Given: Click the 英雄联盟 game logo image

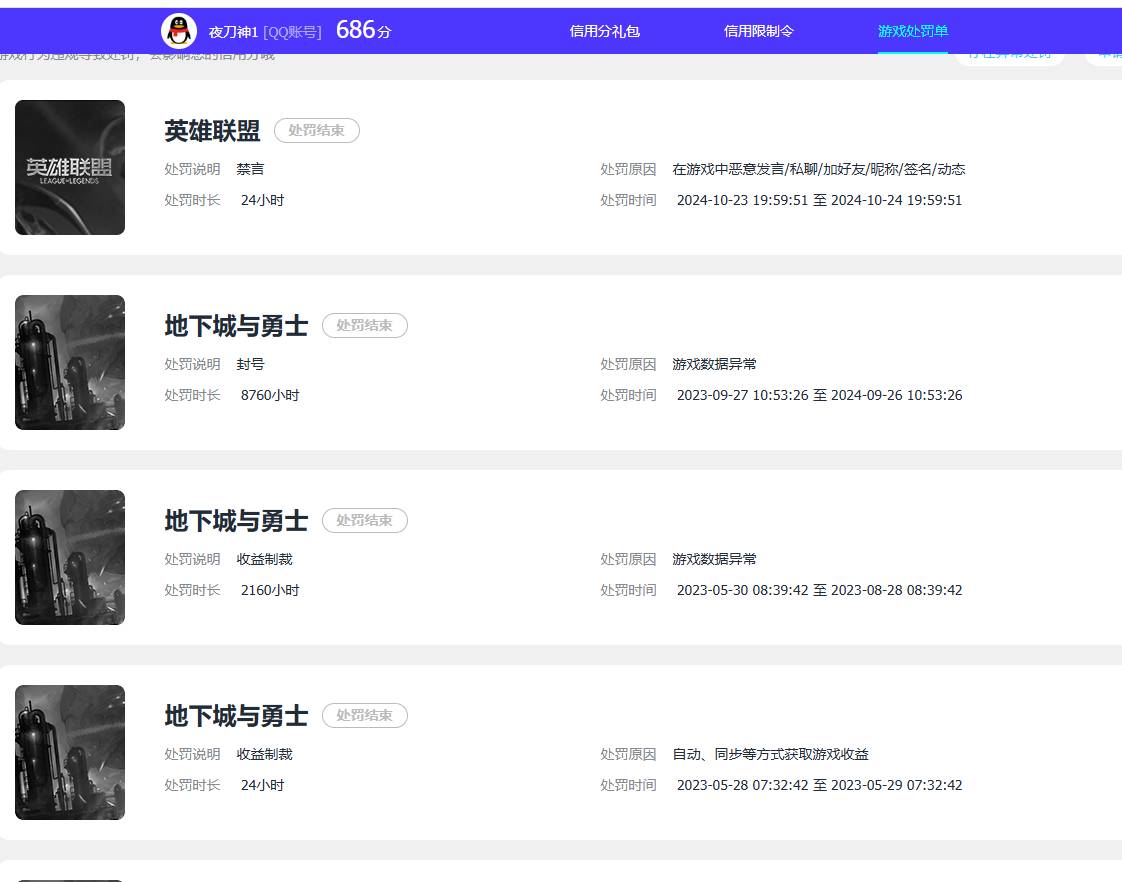Looking at the screenshot, I should click(x=69, y=166).
